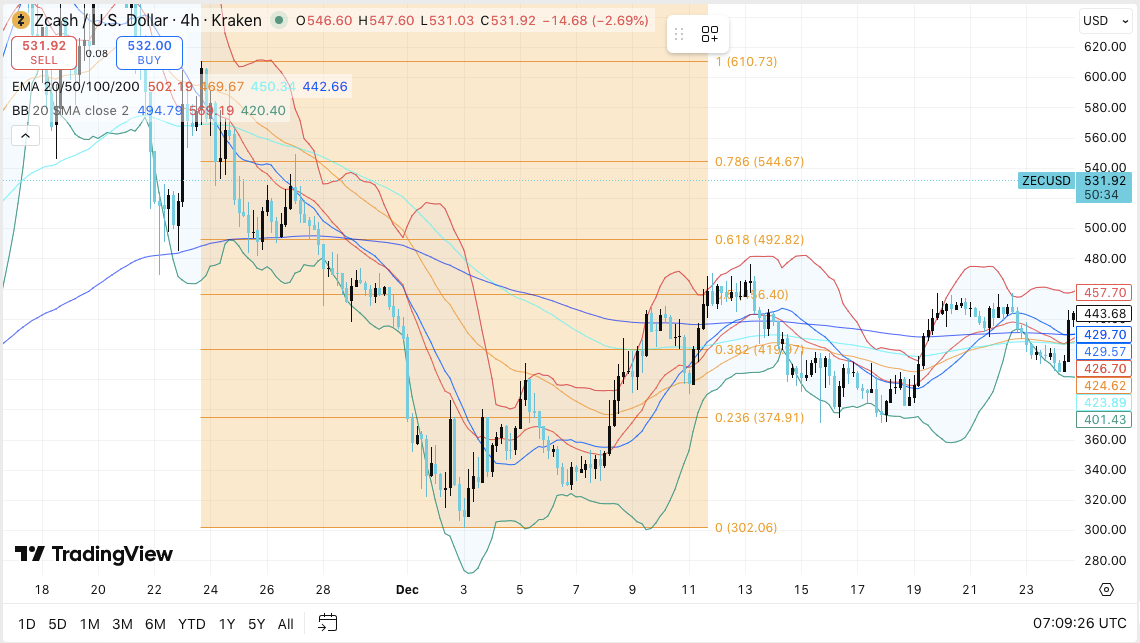Select the EMA 20/50/100/200 indicator legend
The width and height of the screenshot is (1140, 643).
coord(76,87)
